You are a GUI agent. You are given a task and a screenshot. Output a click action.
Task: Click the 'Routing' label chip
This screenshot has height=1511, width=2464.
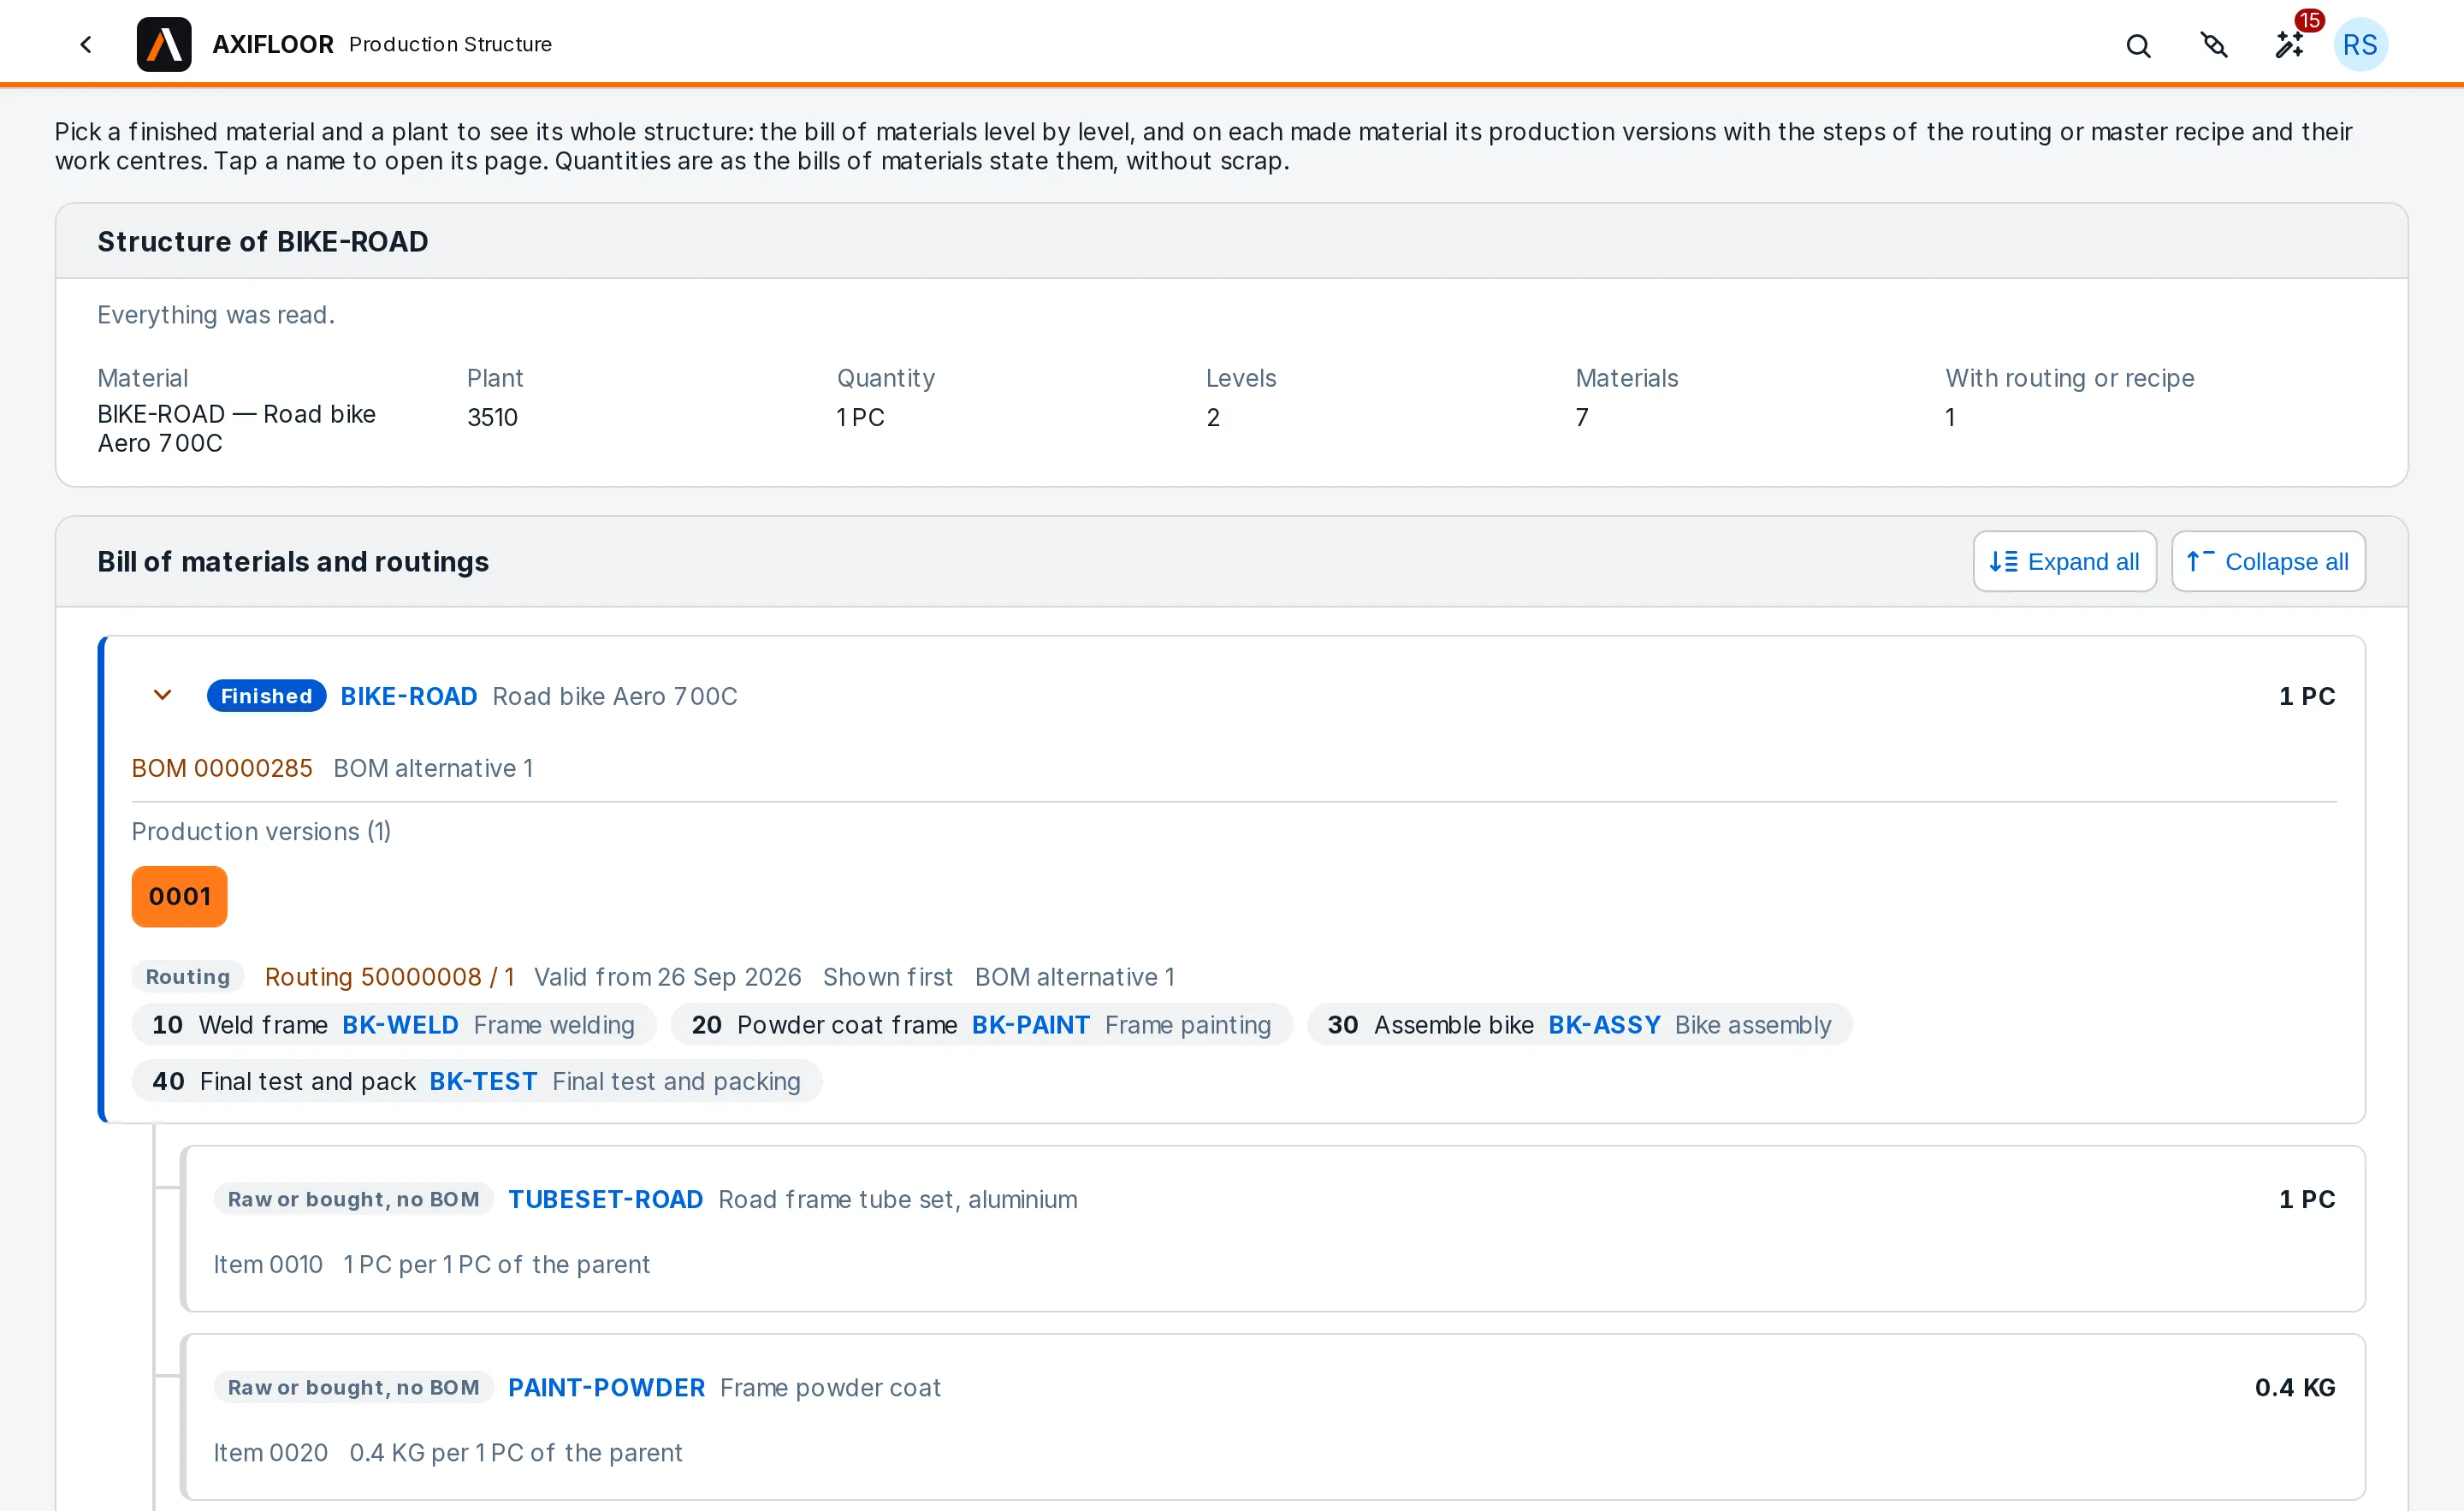[188, 977]
